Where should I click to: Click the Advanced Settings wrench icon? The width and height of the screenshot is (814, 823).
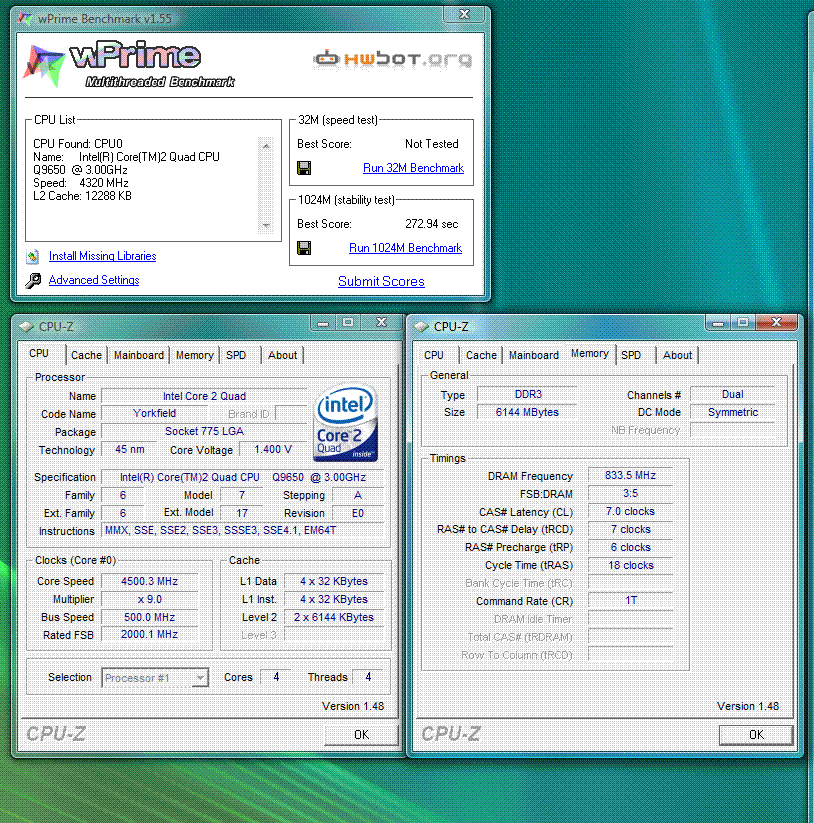tap(33, 280)
